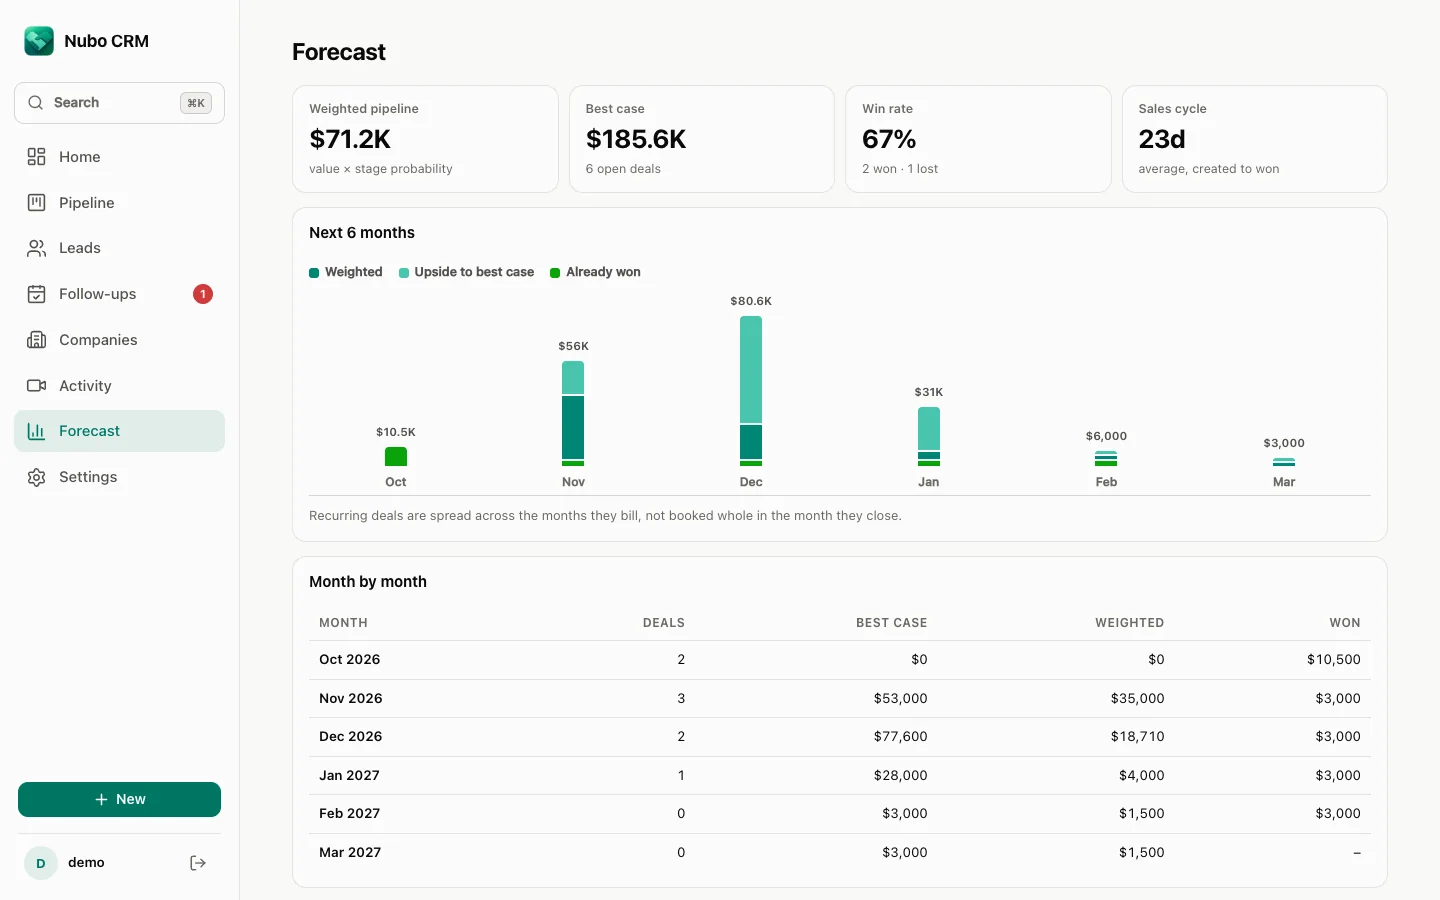This screenshot has height=900, width=1440.
Task: Click the $77,600 best case value
Action: [901, 737]
